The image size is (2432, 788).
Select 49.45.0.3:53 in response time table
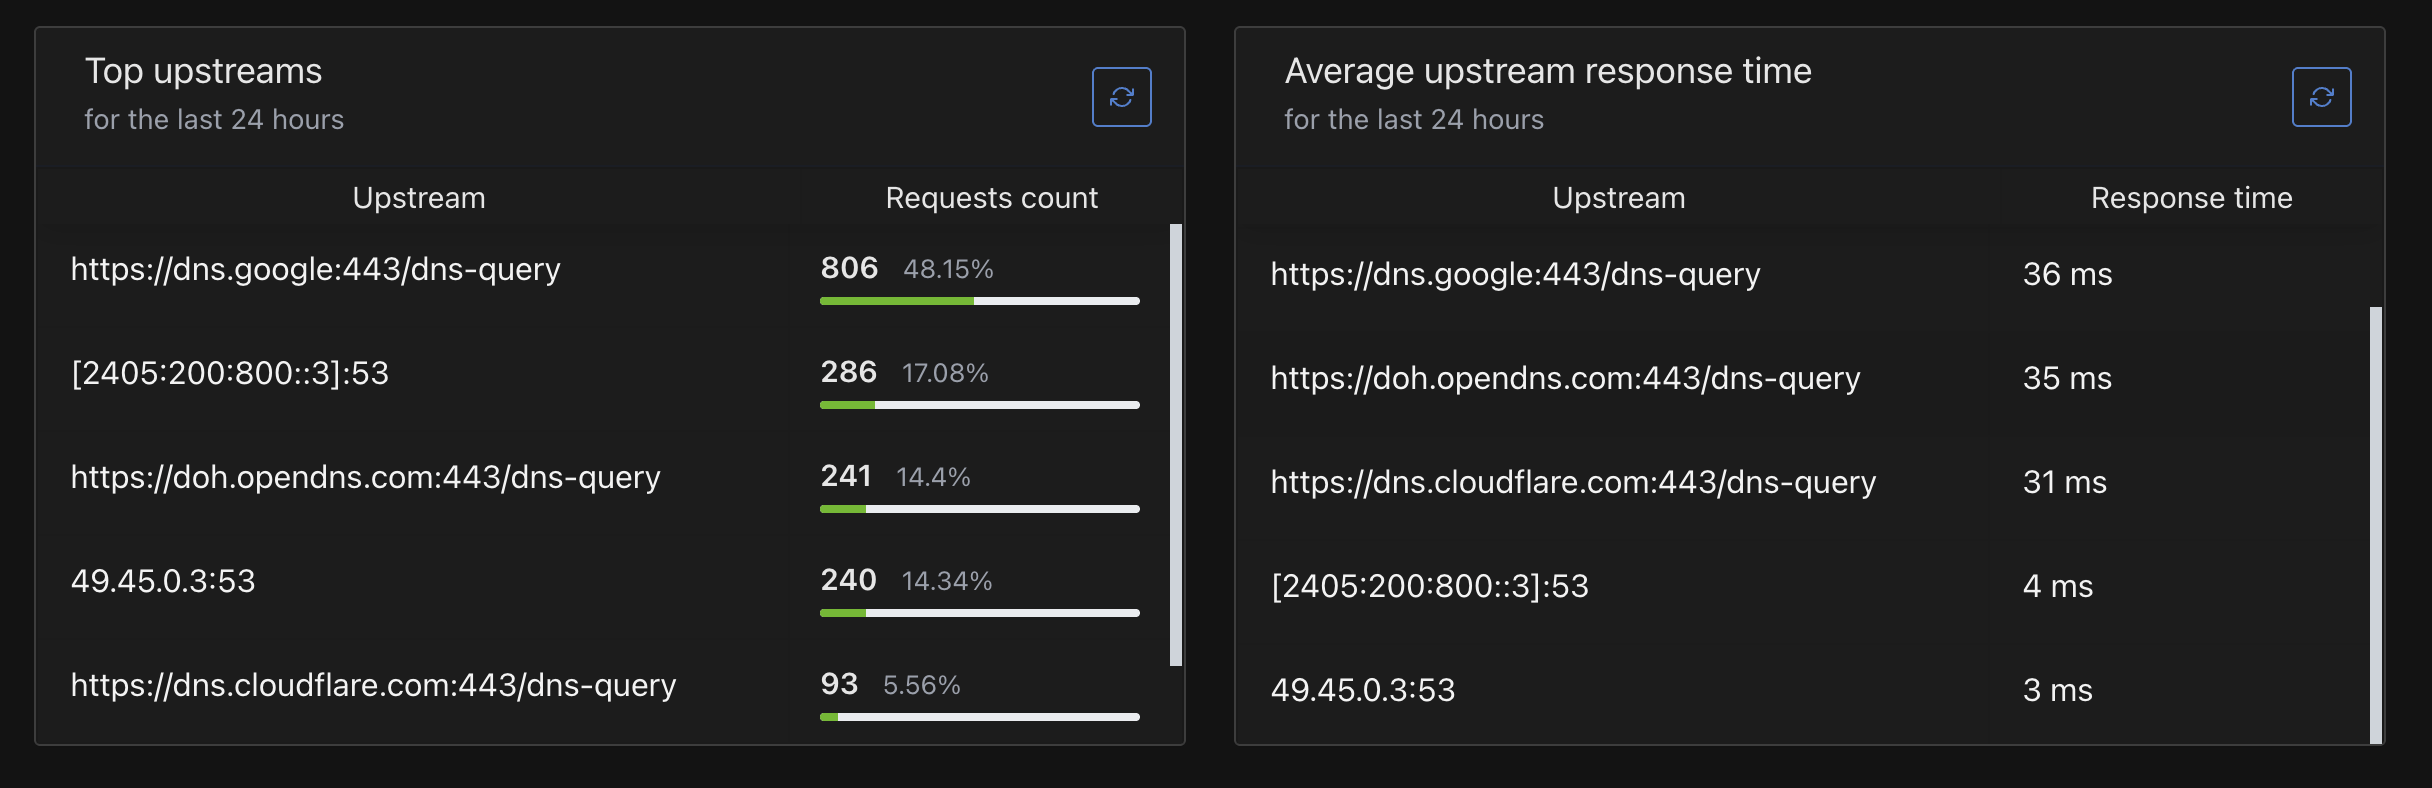(x=1363, y=690)
